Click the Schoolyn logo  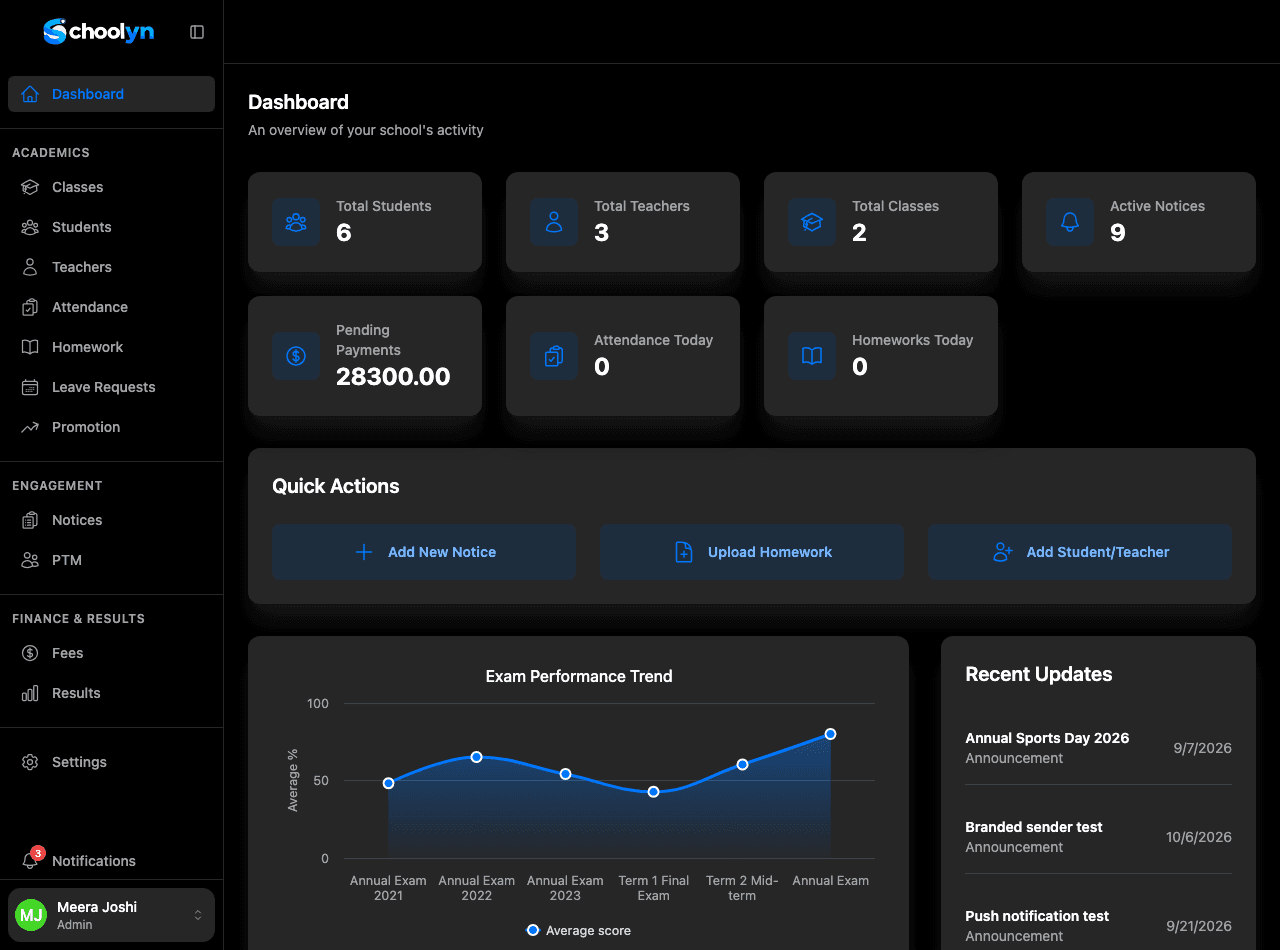98,32
